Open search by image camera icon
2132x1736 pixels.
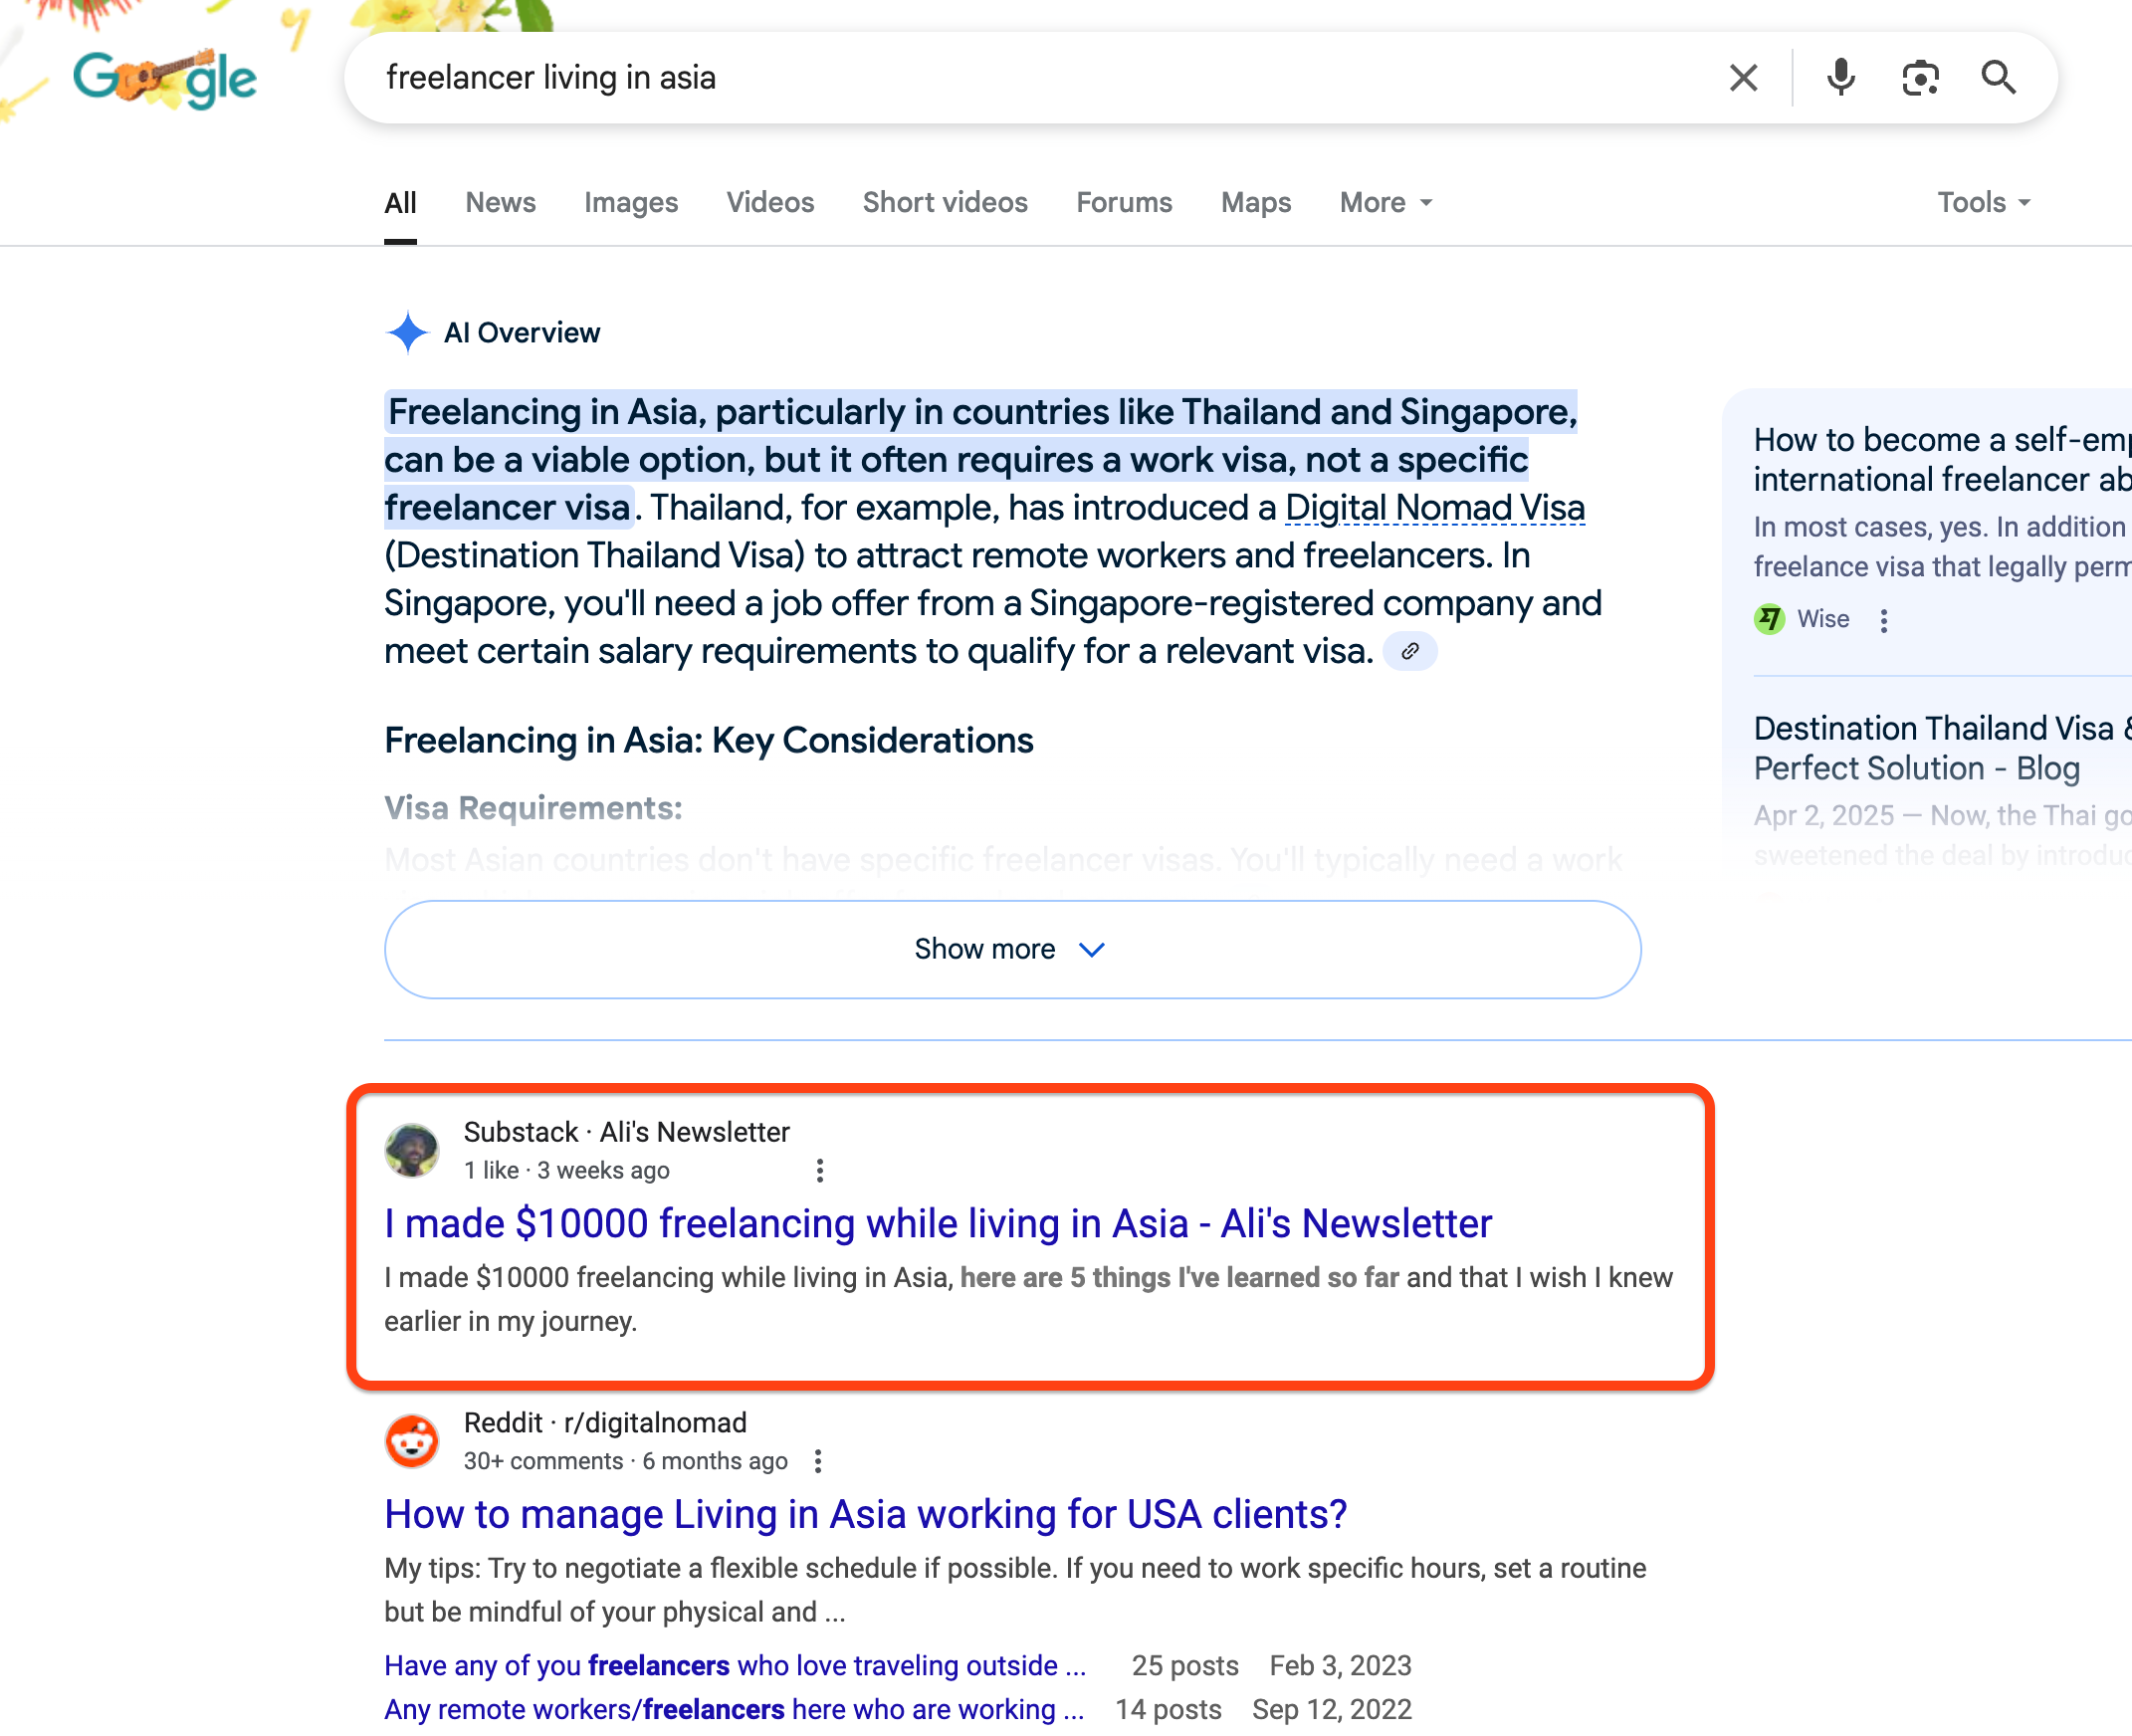click(x=1920, y=78)
